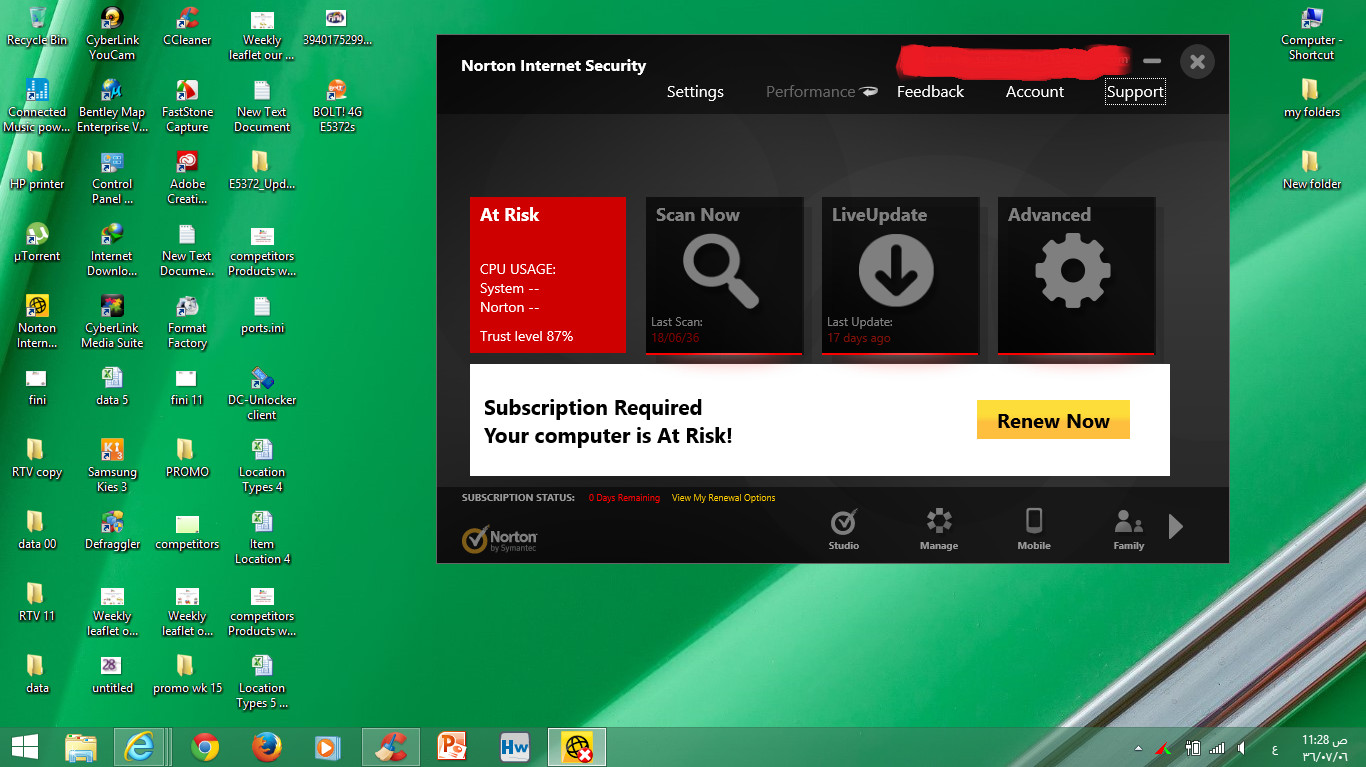The image size is (1366, 767).
Task: Launch Firefox from taskbar
Action: (266, 747)
